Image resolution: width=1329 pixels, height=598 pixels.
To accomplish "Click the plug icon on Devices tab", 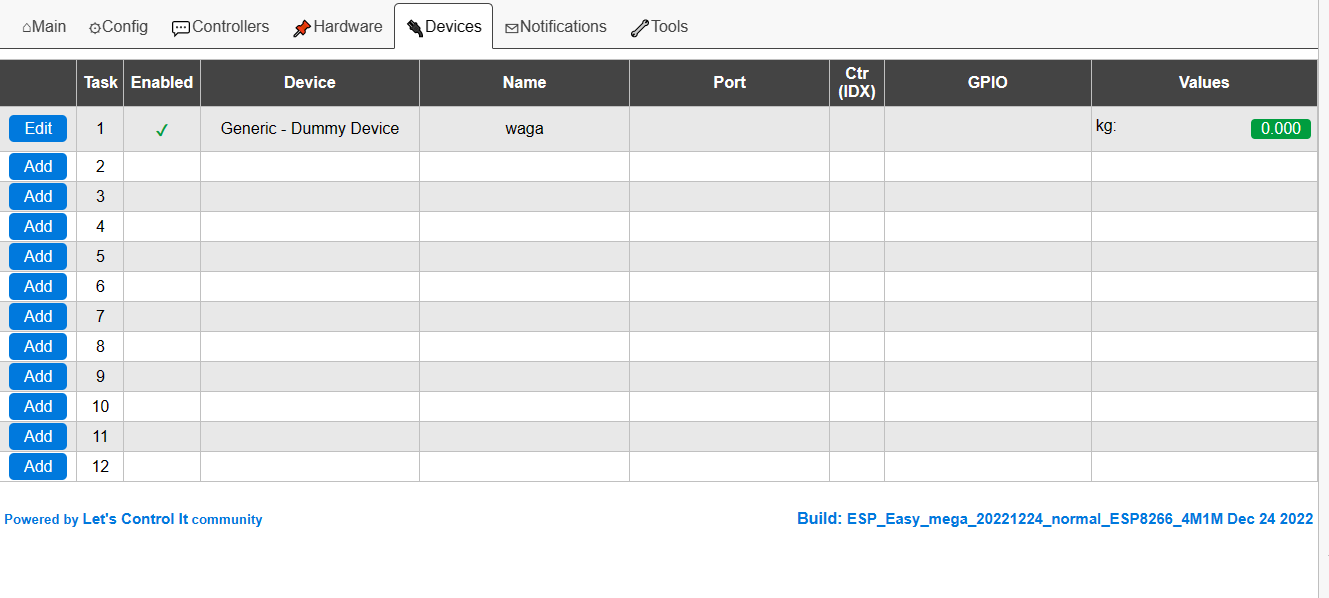I will (415, 28).
